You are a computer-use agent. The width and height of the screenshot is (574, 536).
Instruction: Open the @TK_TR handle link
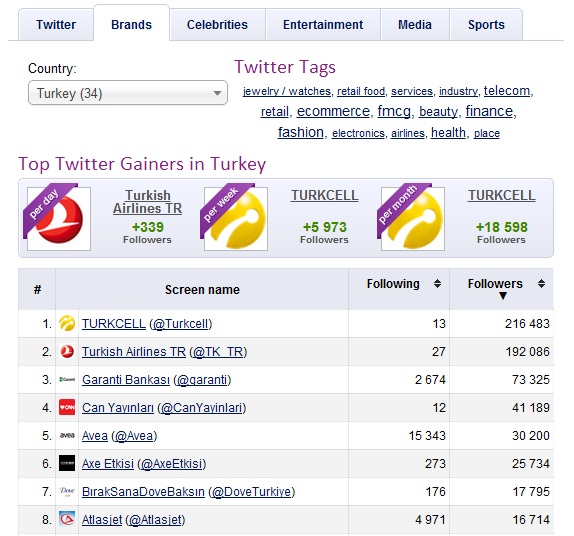click(x=218, y=352)
